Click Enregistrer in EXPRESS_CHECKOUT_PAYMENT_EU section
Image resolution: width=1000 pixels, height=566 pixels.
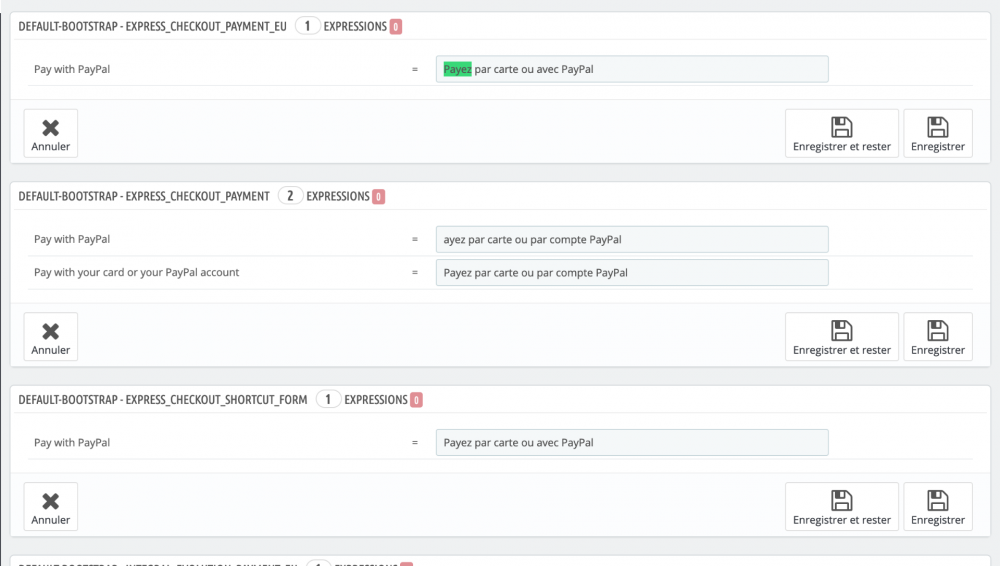938,133
